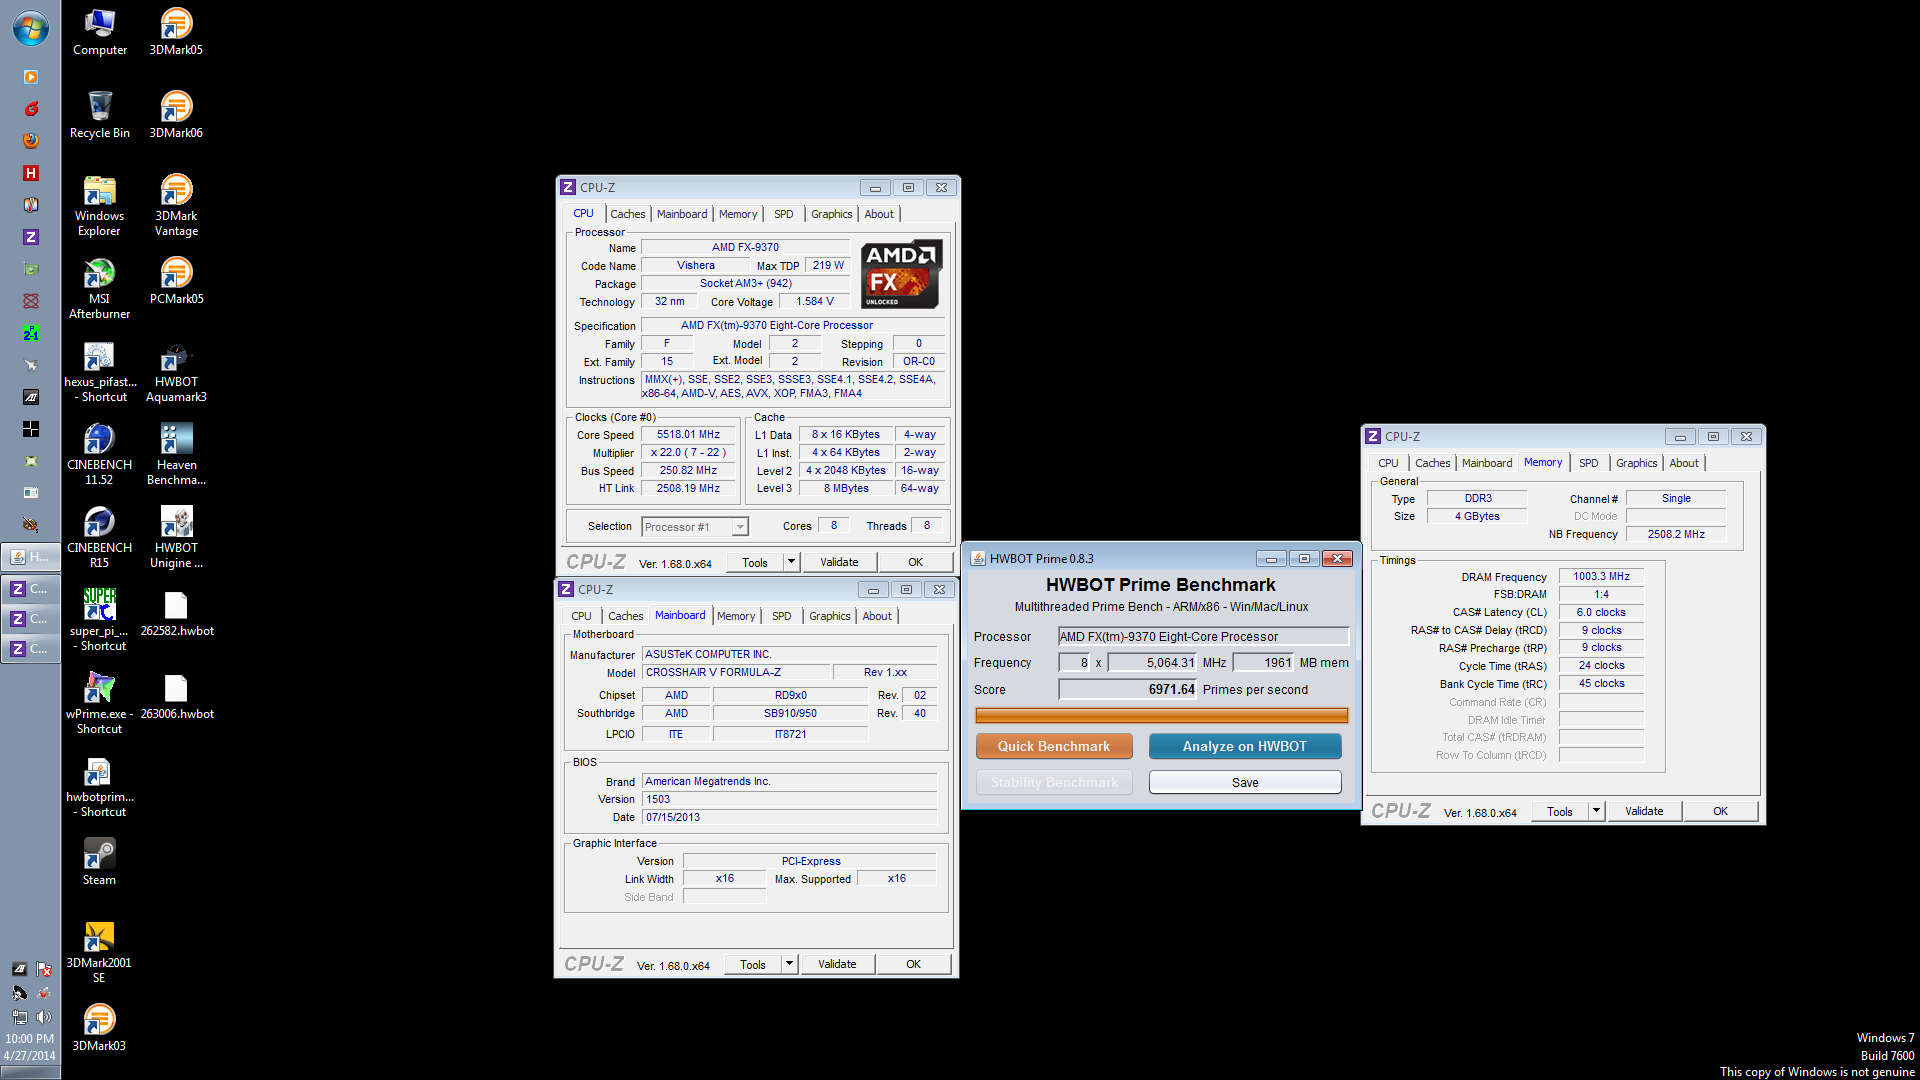Open the MSI Afterburner desktop icon
The width and height of the screenshot is (1920, 1080).
(x=99, y=288)
